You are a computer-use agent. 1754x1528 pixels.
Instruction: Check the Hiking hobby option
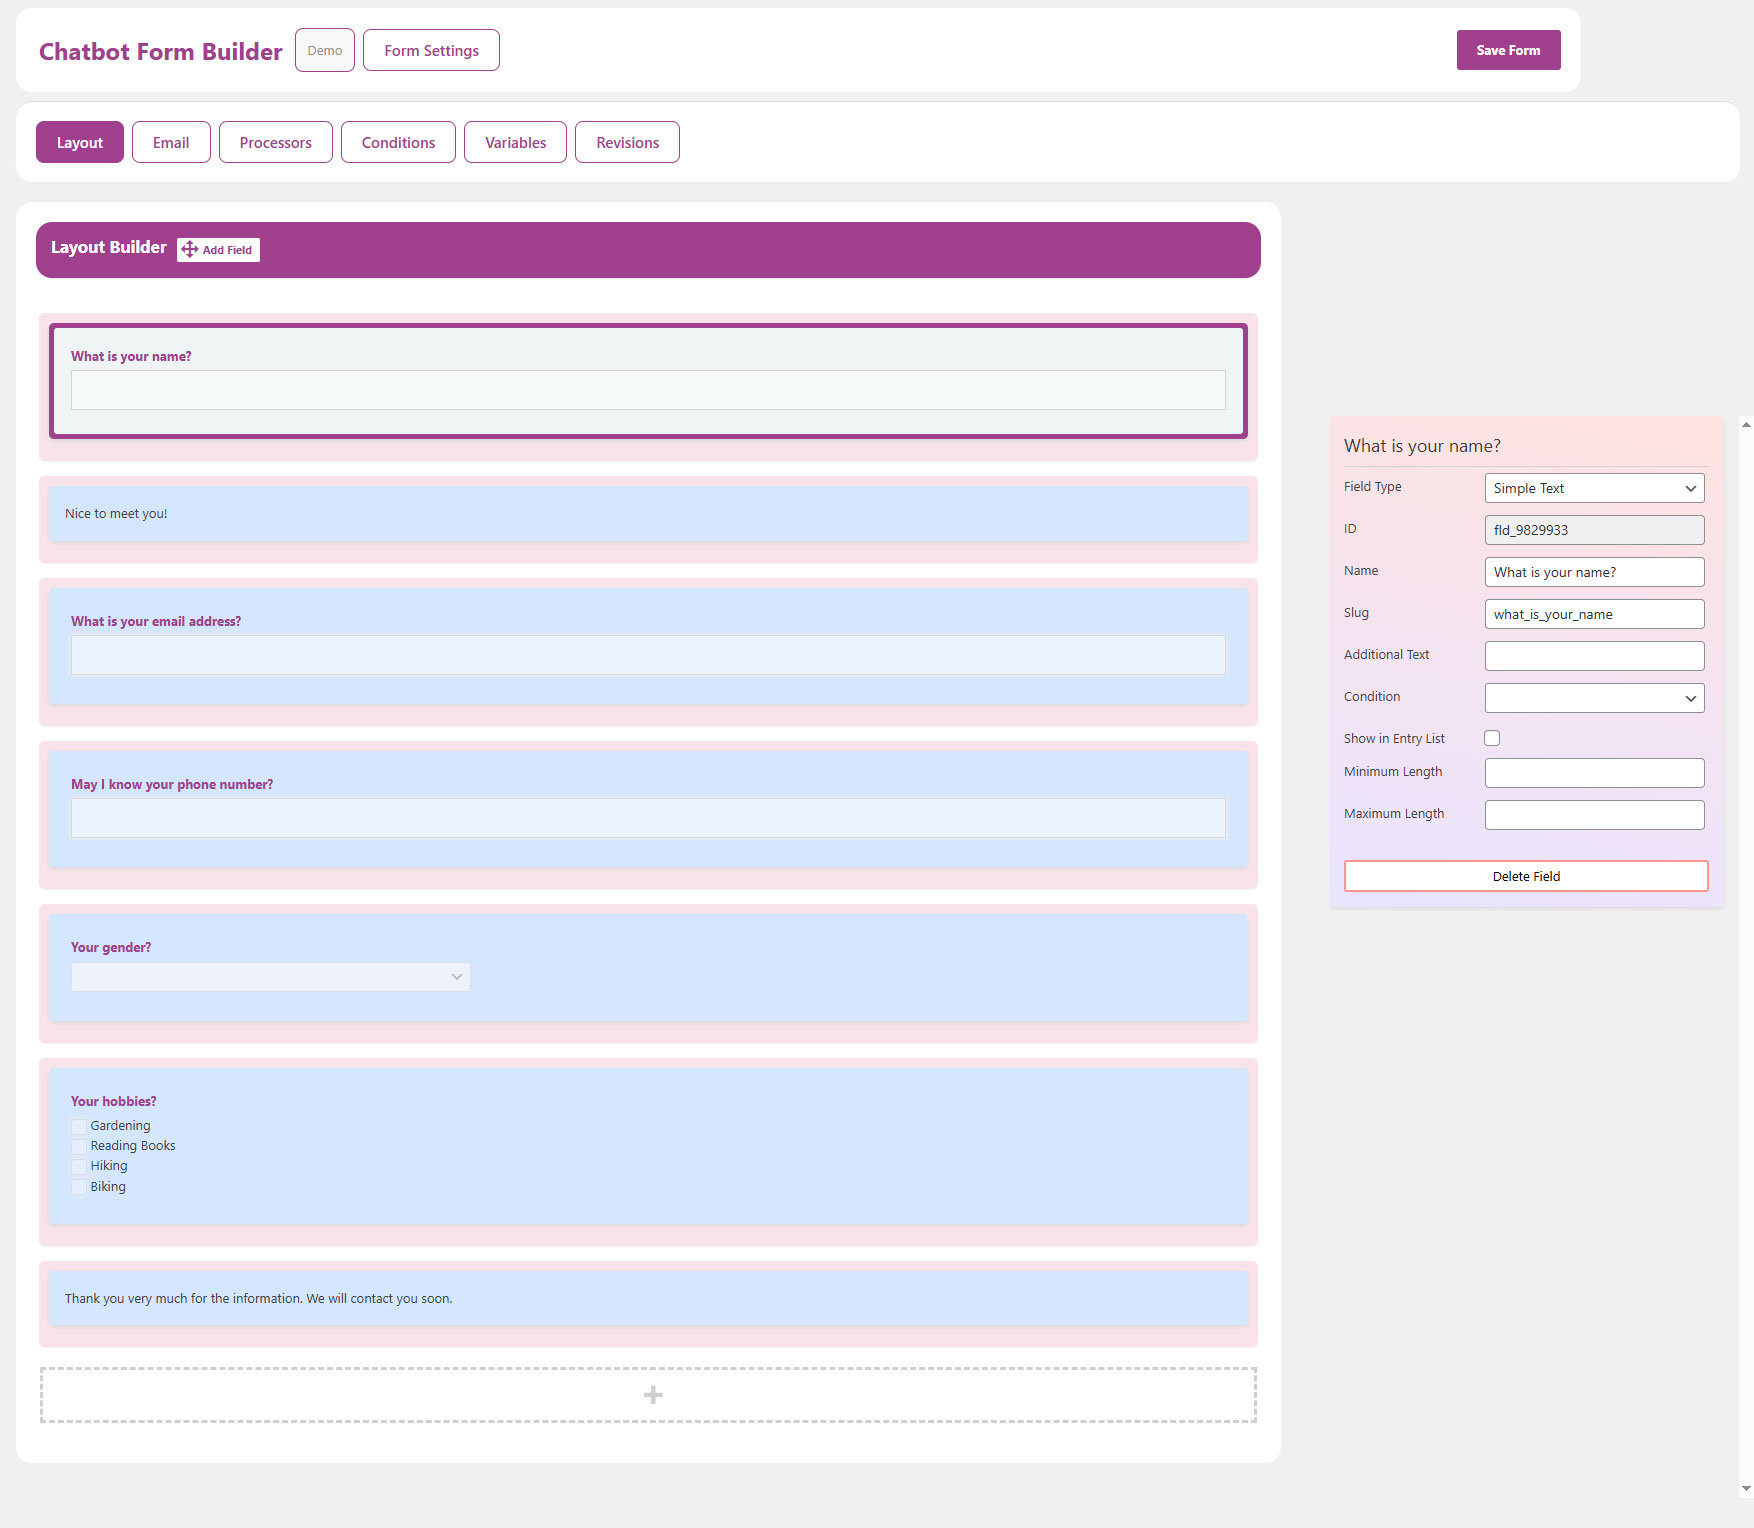pos(79,1166)
